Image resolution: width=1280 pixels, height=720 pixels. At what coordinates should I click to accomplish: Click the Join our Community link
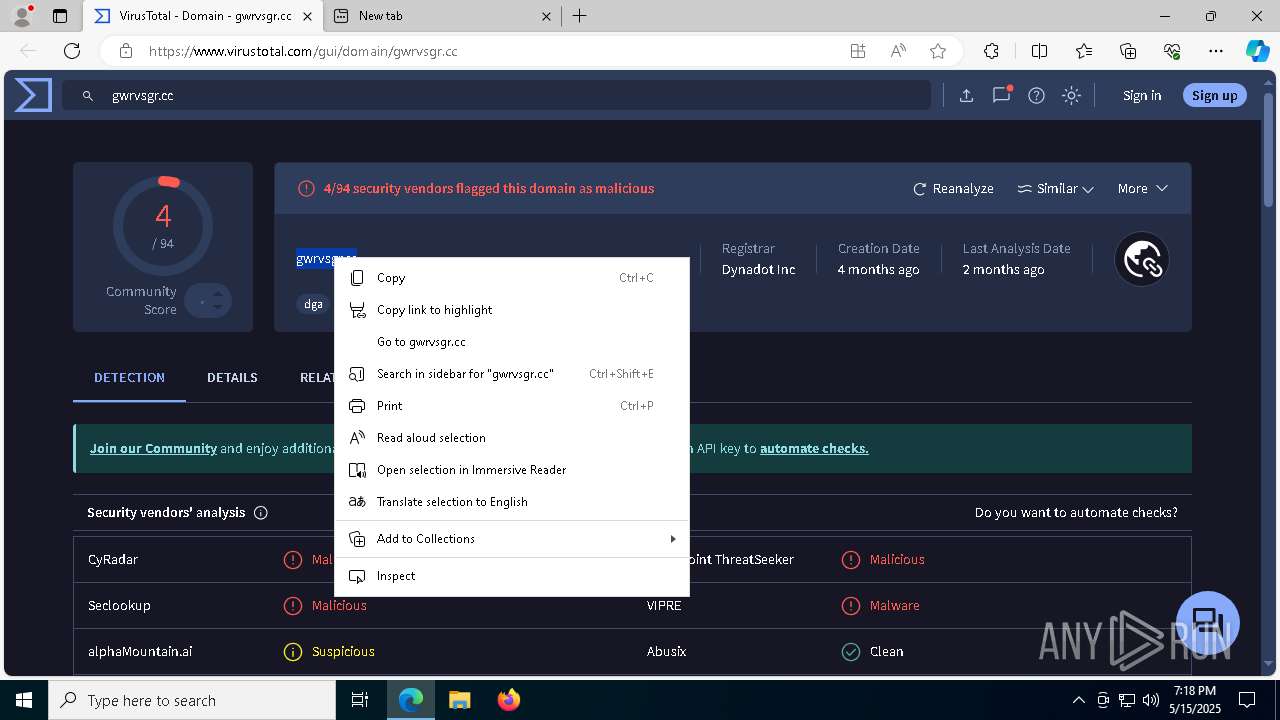[153, 448]
